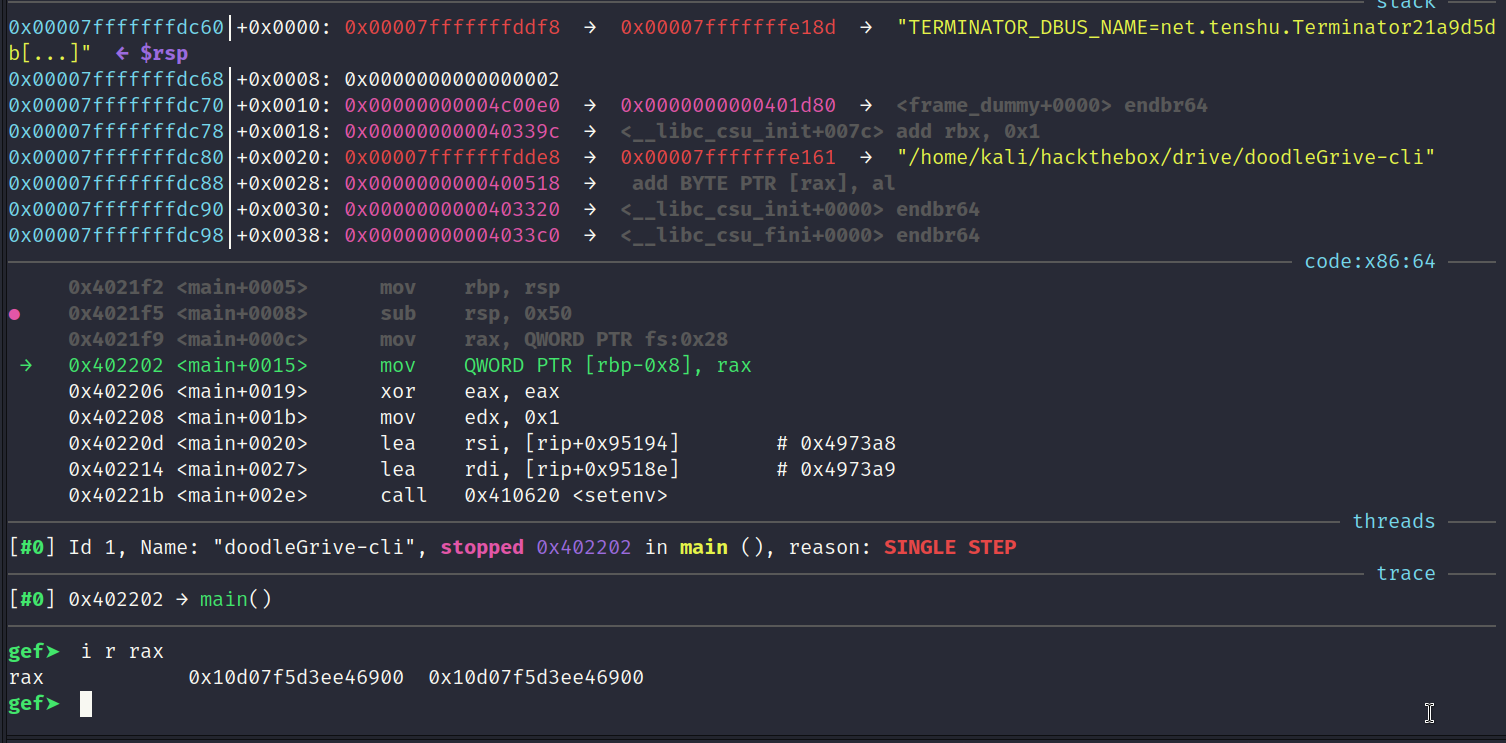The width and height of the screenshot is (1506, 743).
Task: Click the 'i r rax' command text
Action: click(x=122, y=652)
